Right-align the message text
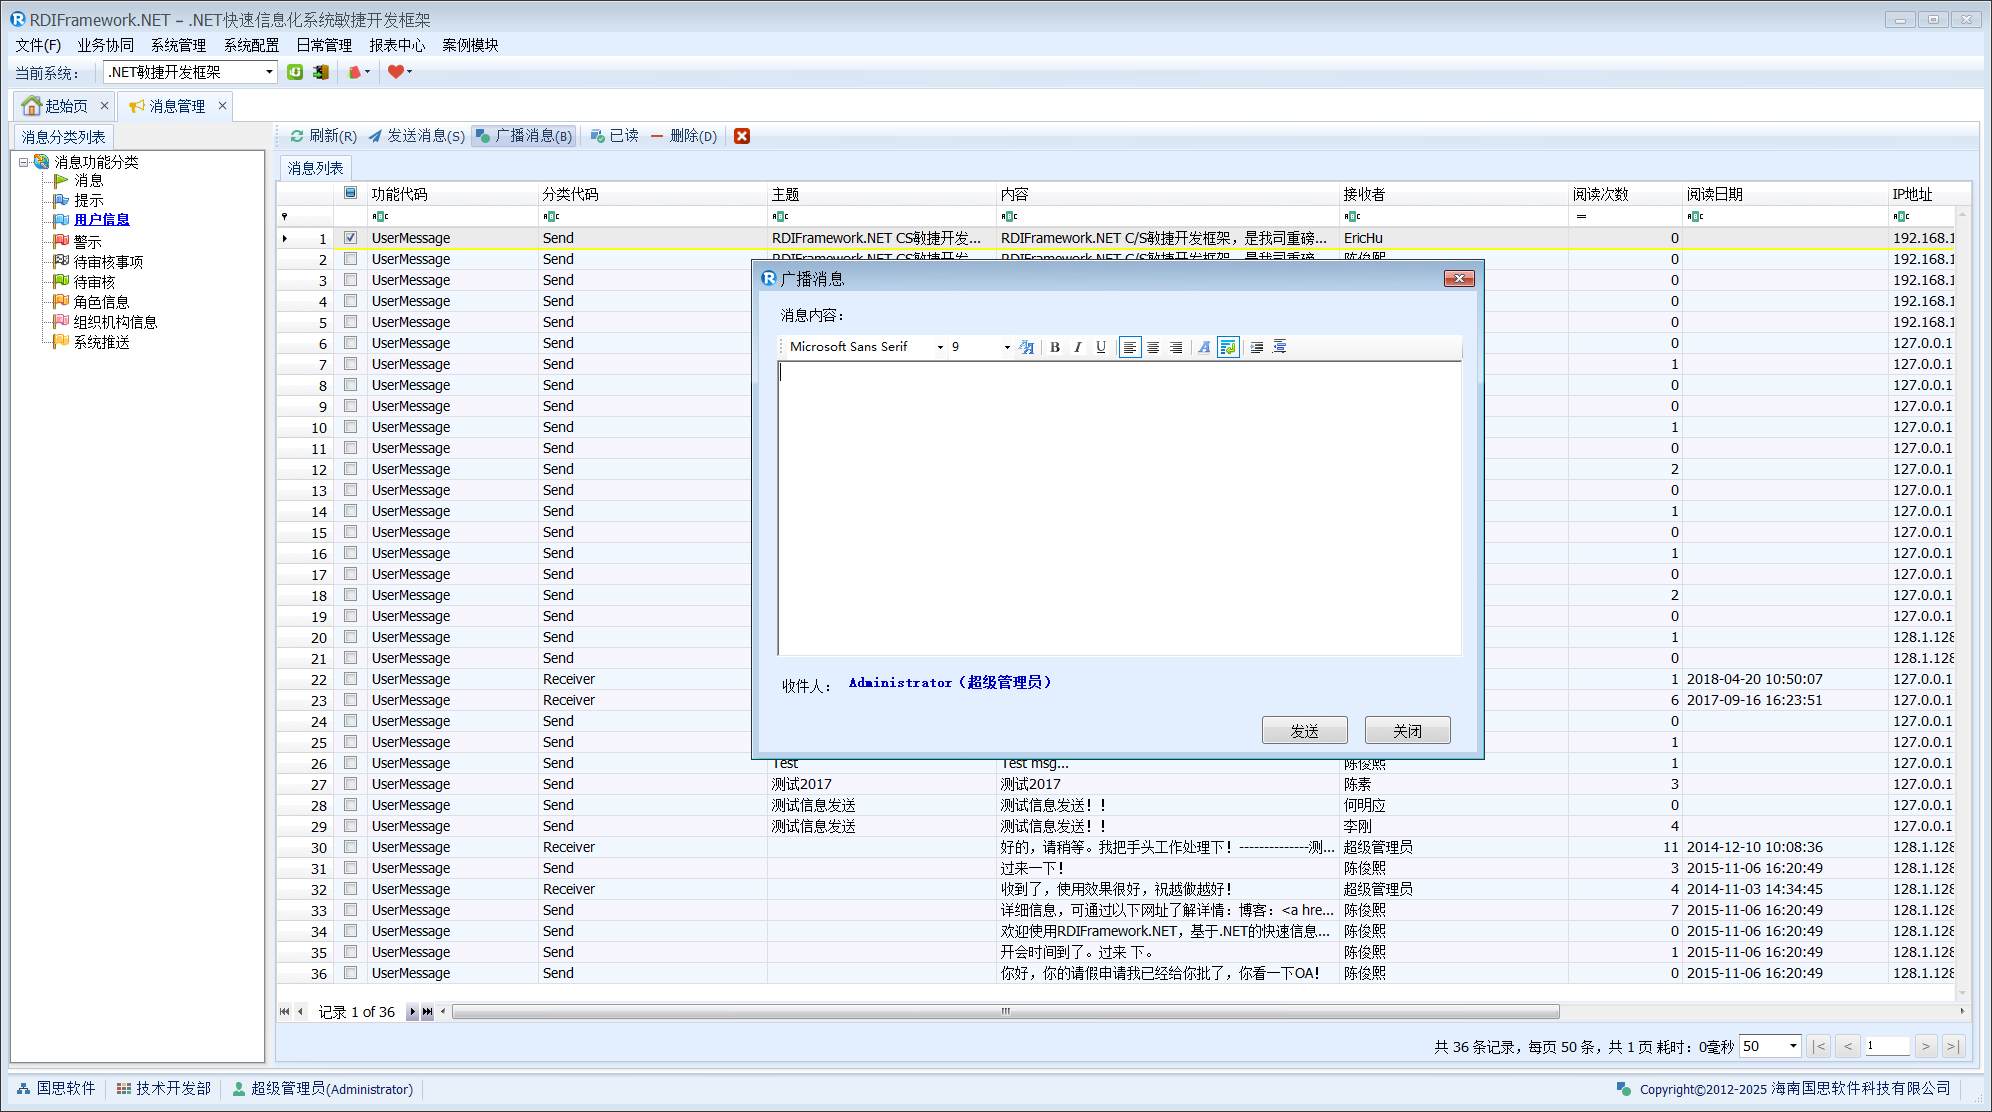Screen dimensions: 1992x1112 point(1176,347)
